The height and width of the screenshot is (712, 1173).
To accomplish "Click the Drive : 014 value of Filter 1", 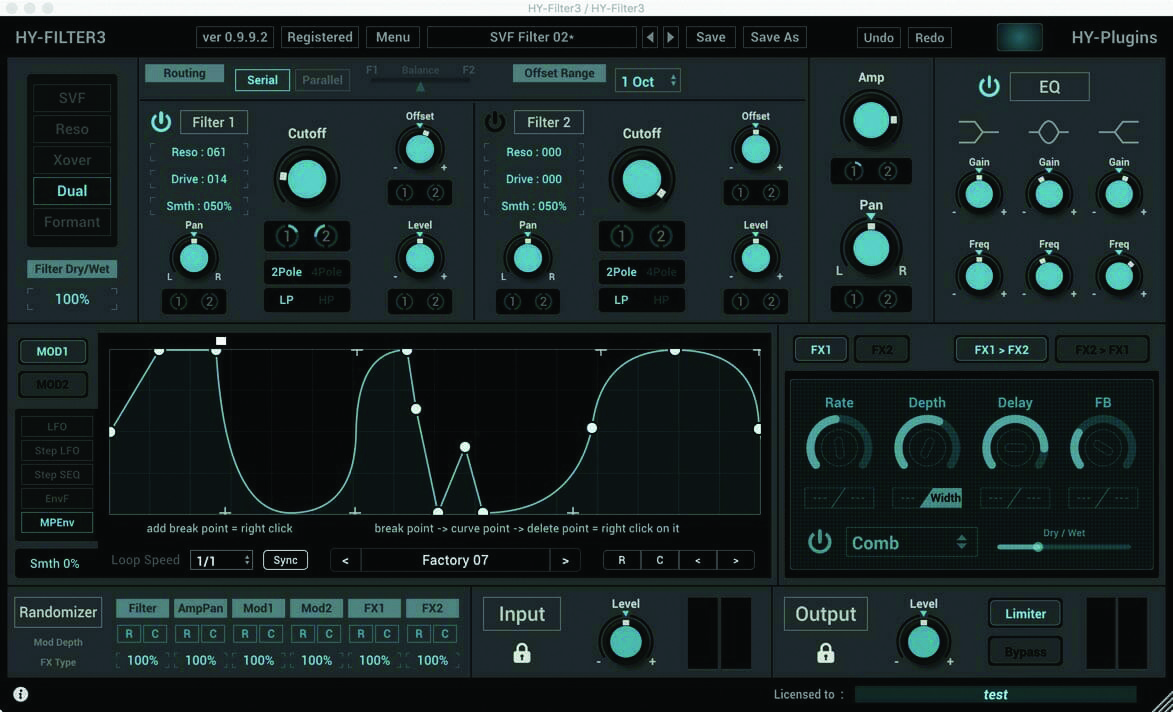I will (x=198, y=179).
